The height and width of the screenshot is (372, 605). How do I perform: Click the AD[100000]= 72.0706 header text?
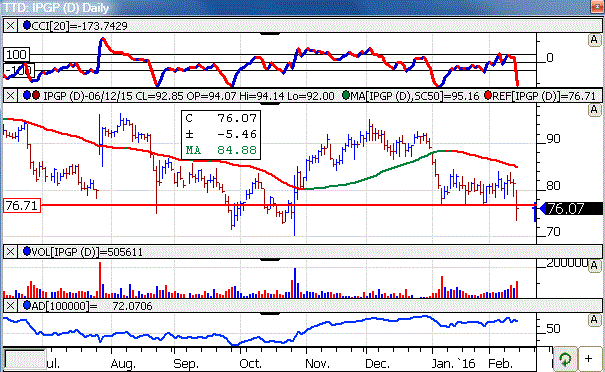(x=92, y=306)
